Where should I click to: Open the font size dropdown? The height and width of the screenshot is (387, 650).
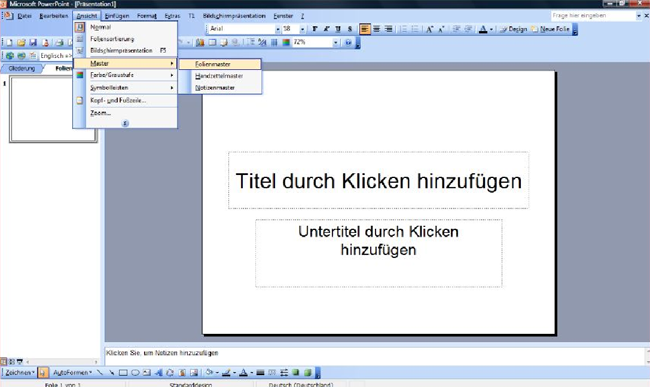pyautogui.click(x=302, y=29)
